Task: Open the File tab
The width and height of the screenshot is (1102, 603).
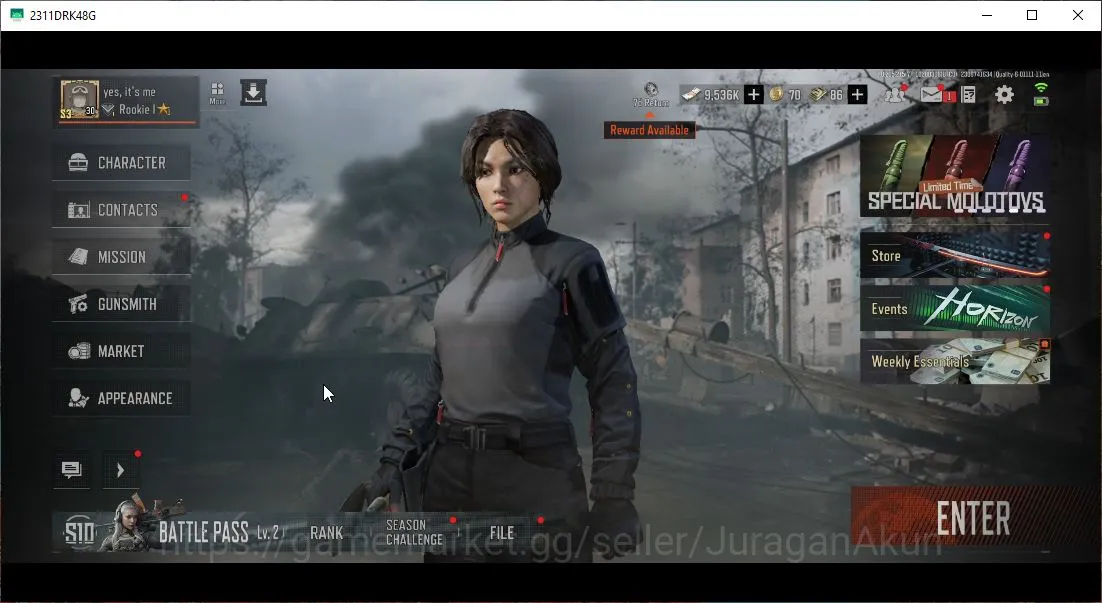Action: tap(502, 533)
